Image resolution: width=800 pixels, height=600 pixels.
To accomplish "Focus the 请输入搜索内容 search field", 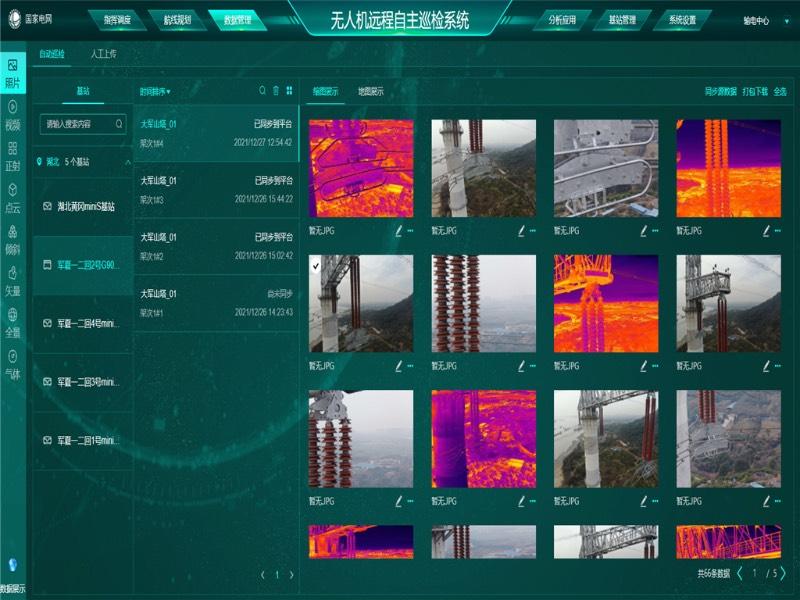I will click(x=83, y=124).
